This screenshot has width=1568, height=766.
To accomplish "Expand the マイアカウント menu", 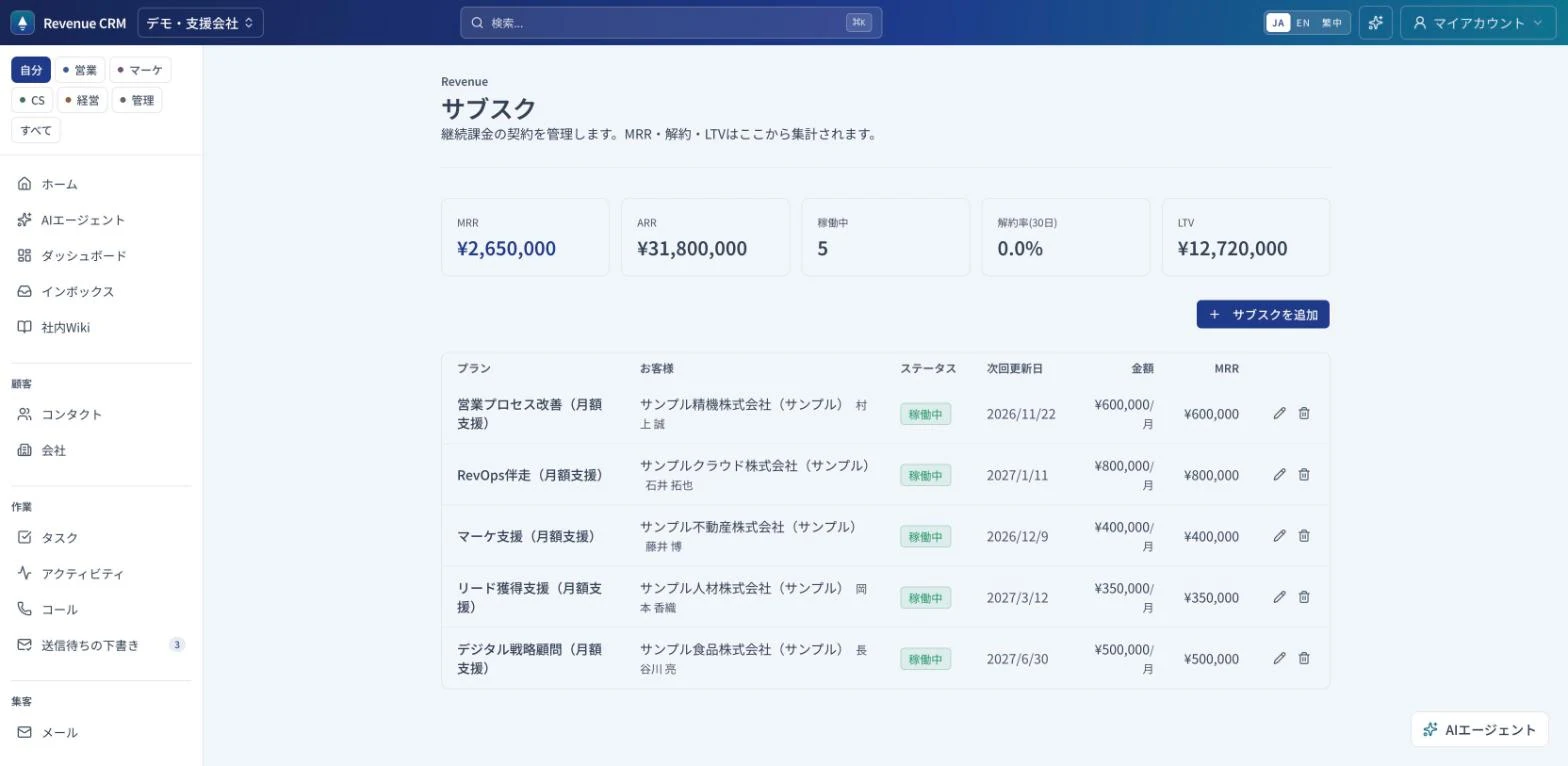I will 1478,22.
